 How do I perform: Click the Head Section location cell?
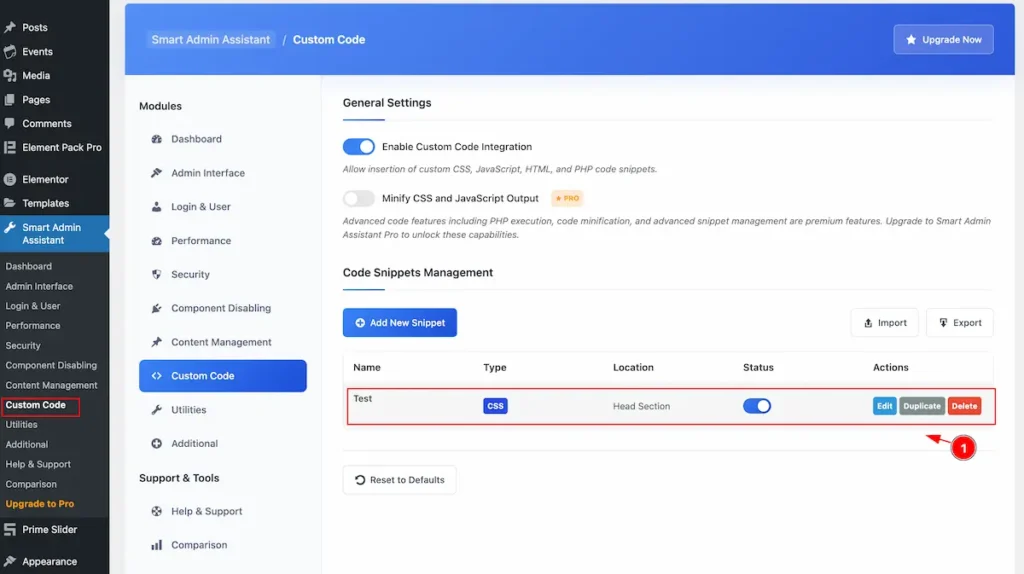pos(641,406)
